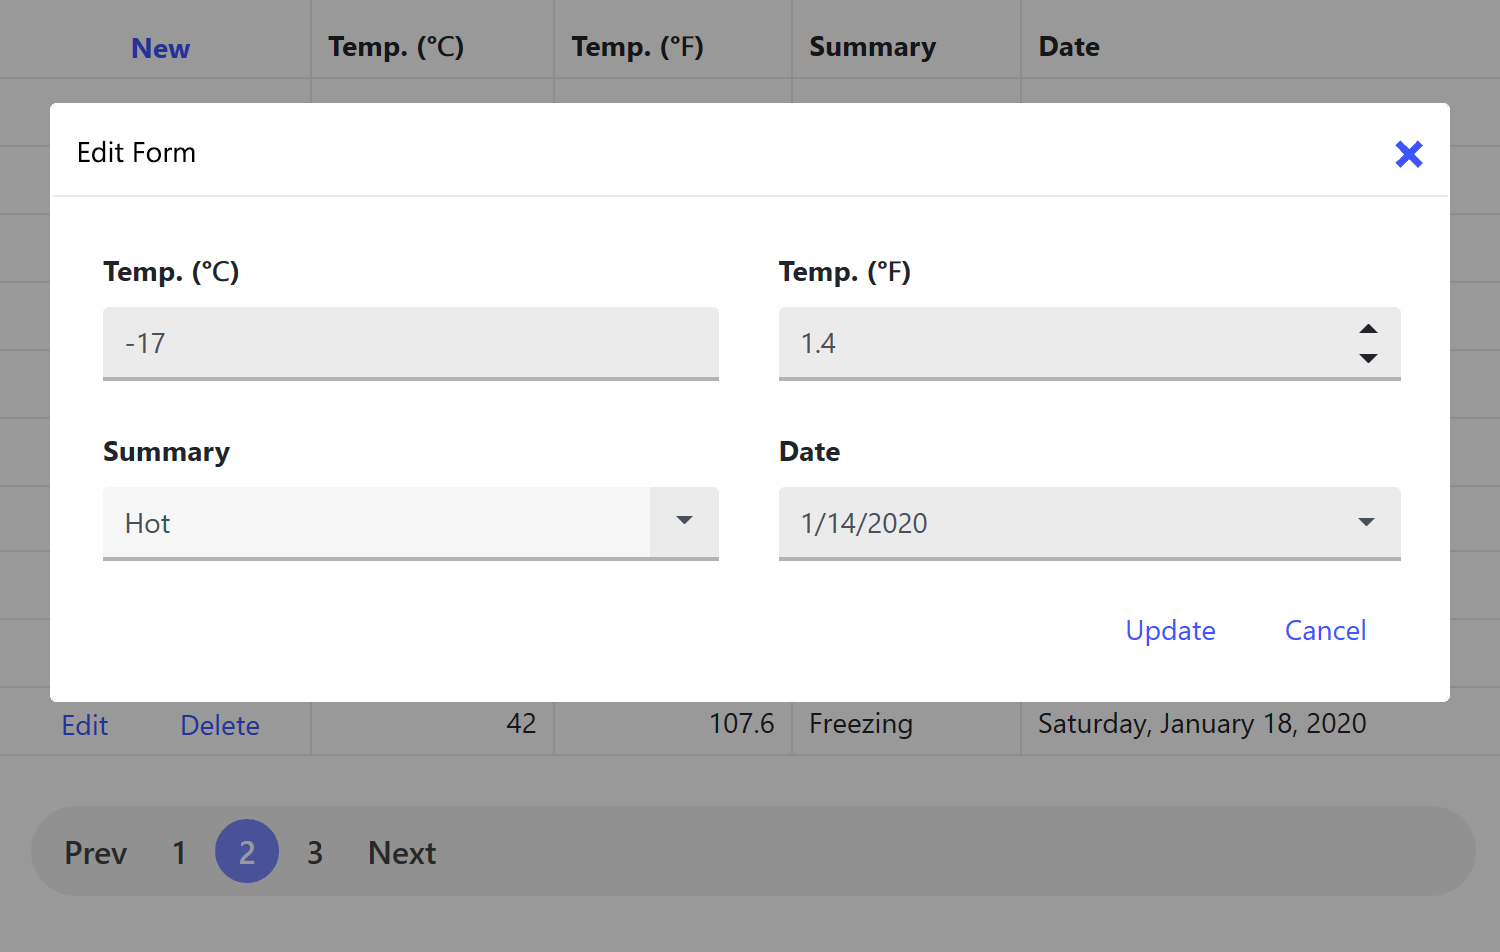Viewport: 1500px width, 952px height.
Task: Click the Summary column header
Action: coord(872,47)
